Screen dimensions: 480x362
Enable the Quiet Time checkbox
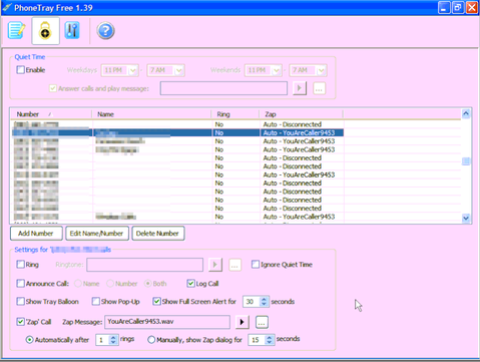click(21, 70)
